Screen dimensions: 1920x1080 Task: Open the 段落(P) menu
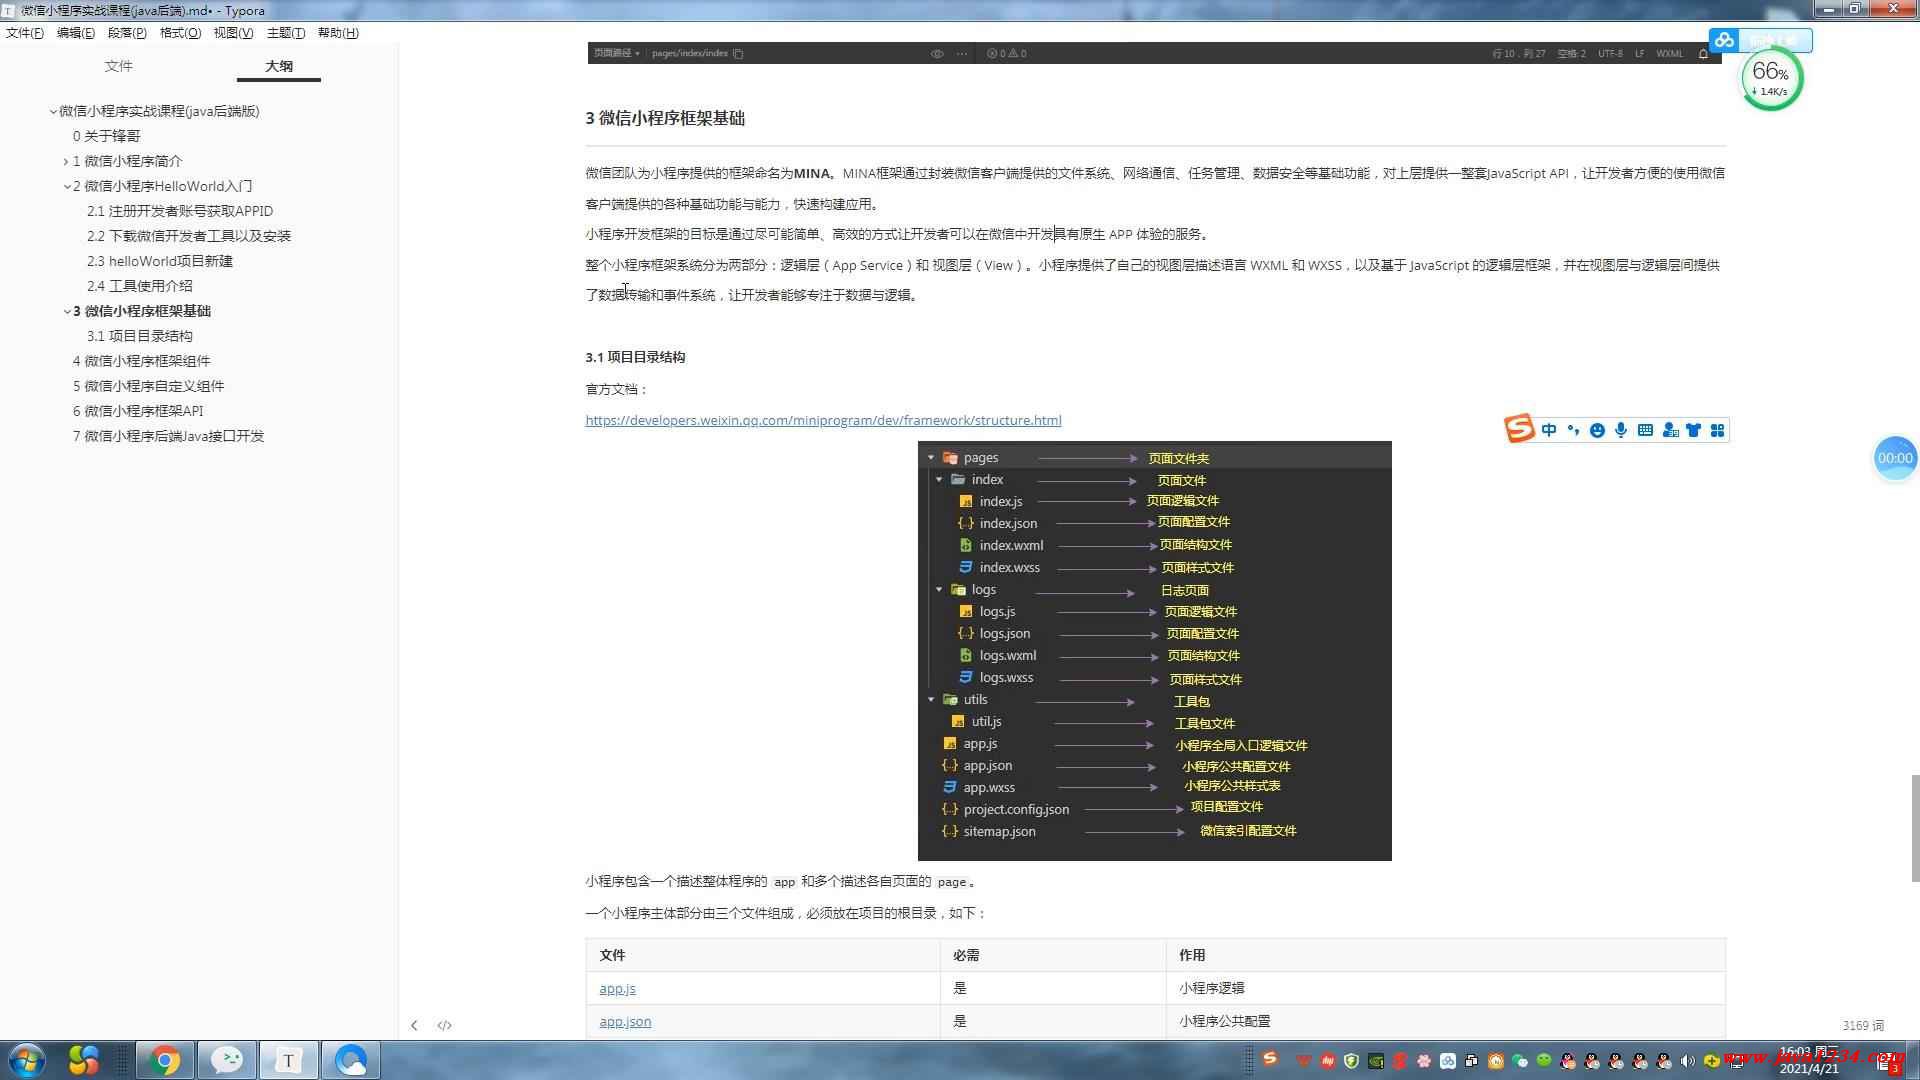tap(127, 33)
